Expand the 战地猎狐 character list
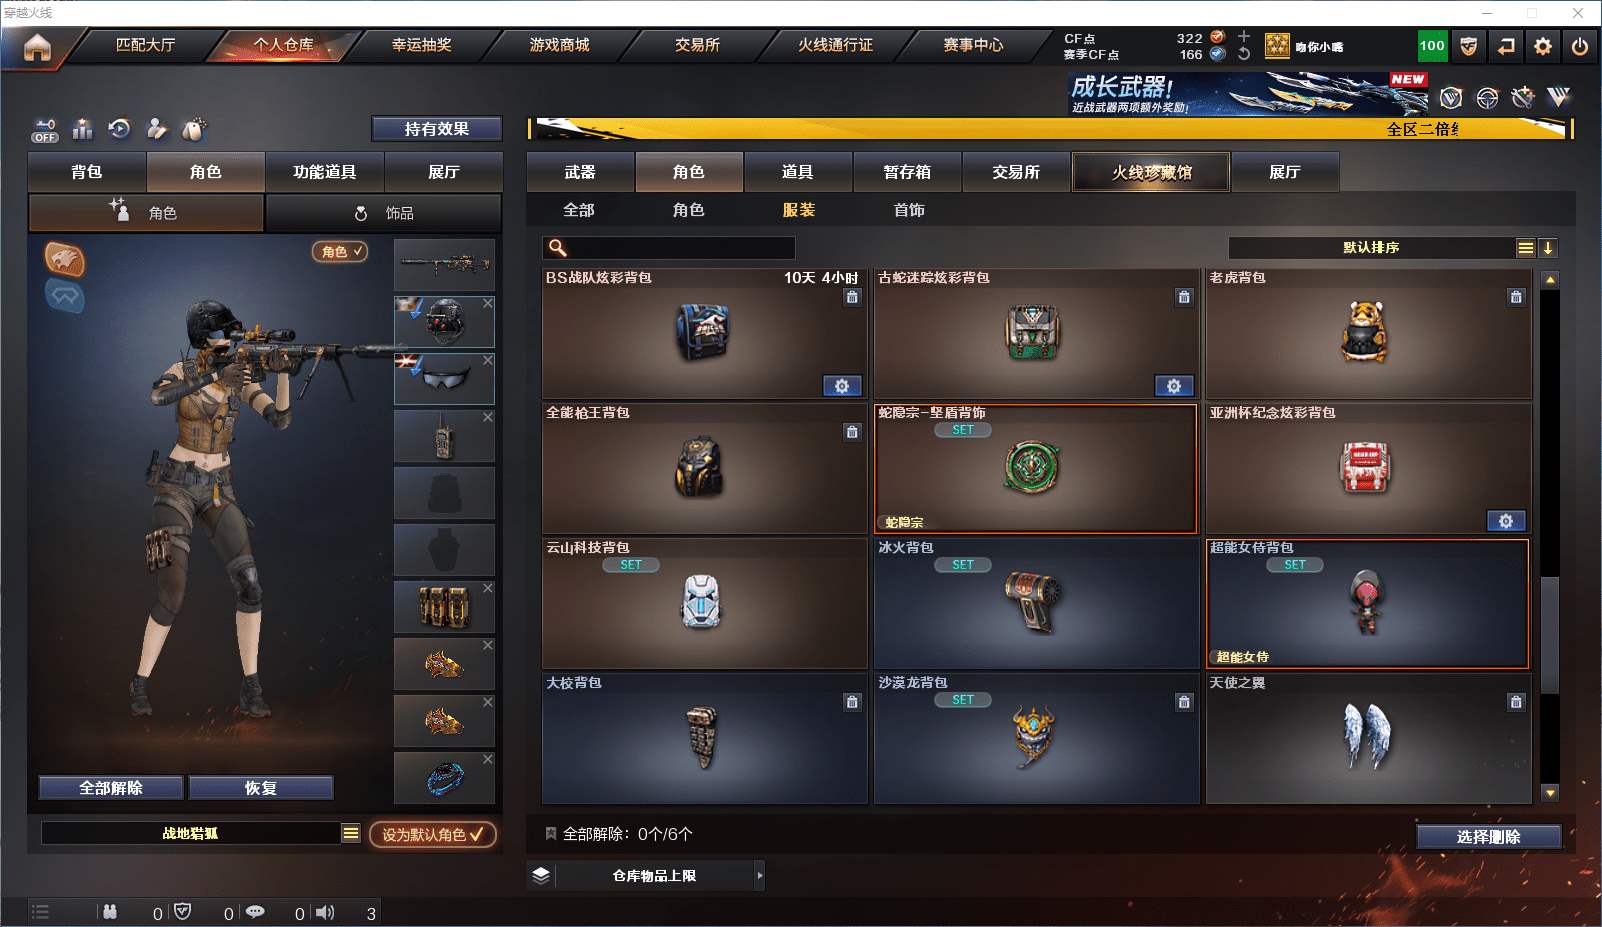This screenshot has width=1602, height=927. click(x=350, y=833)
